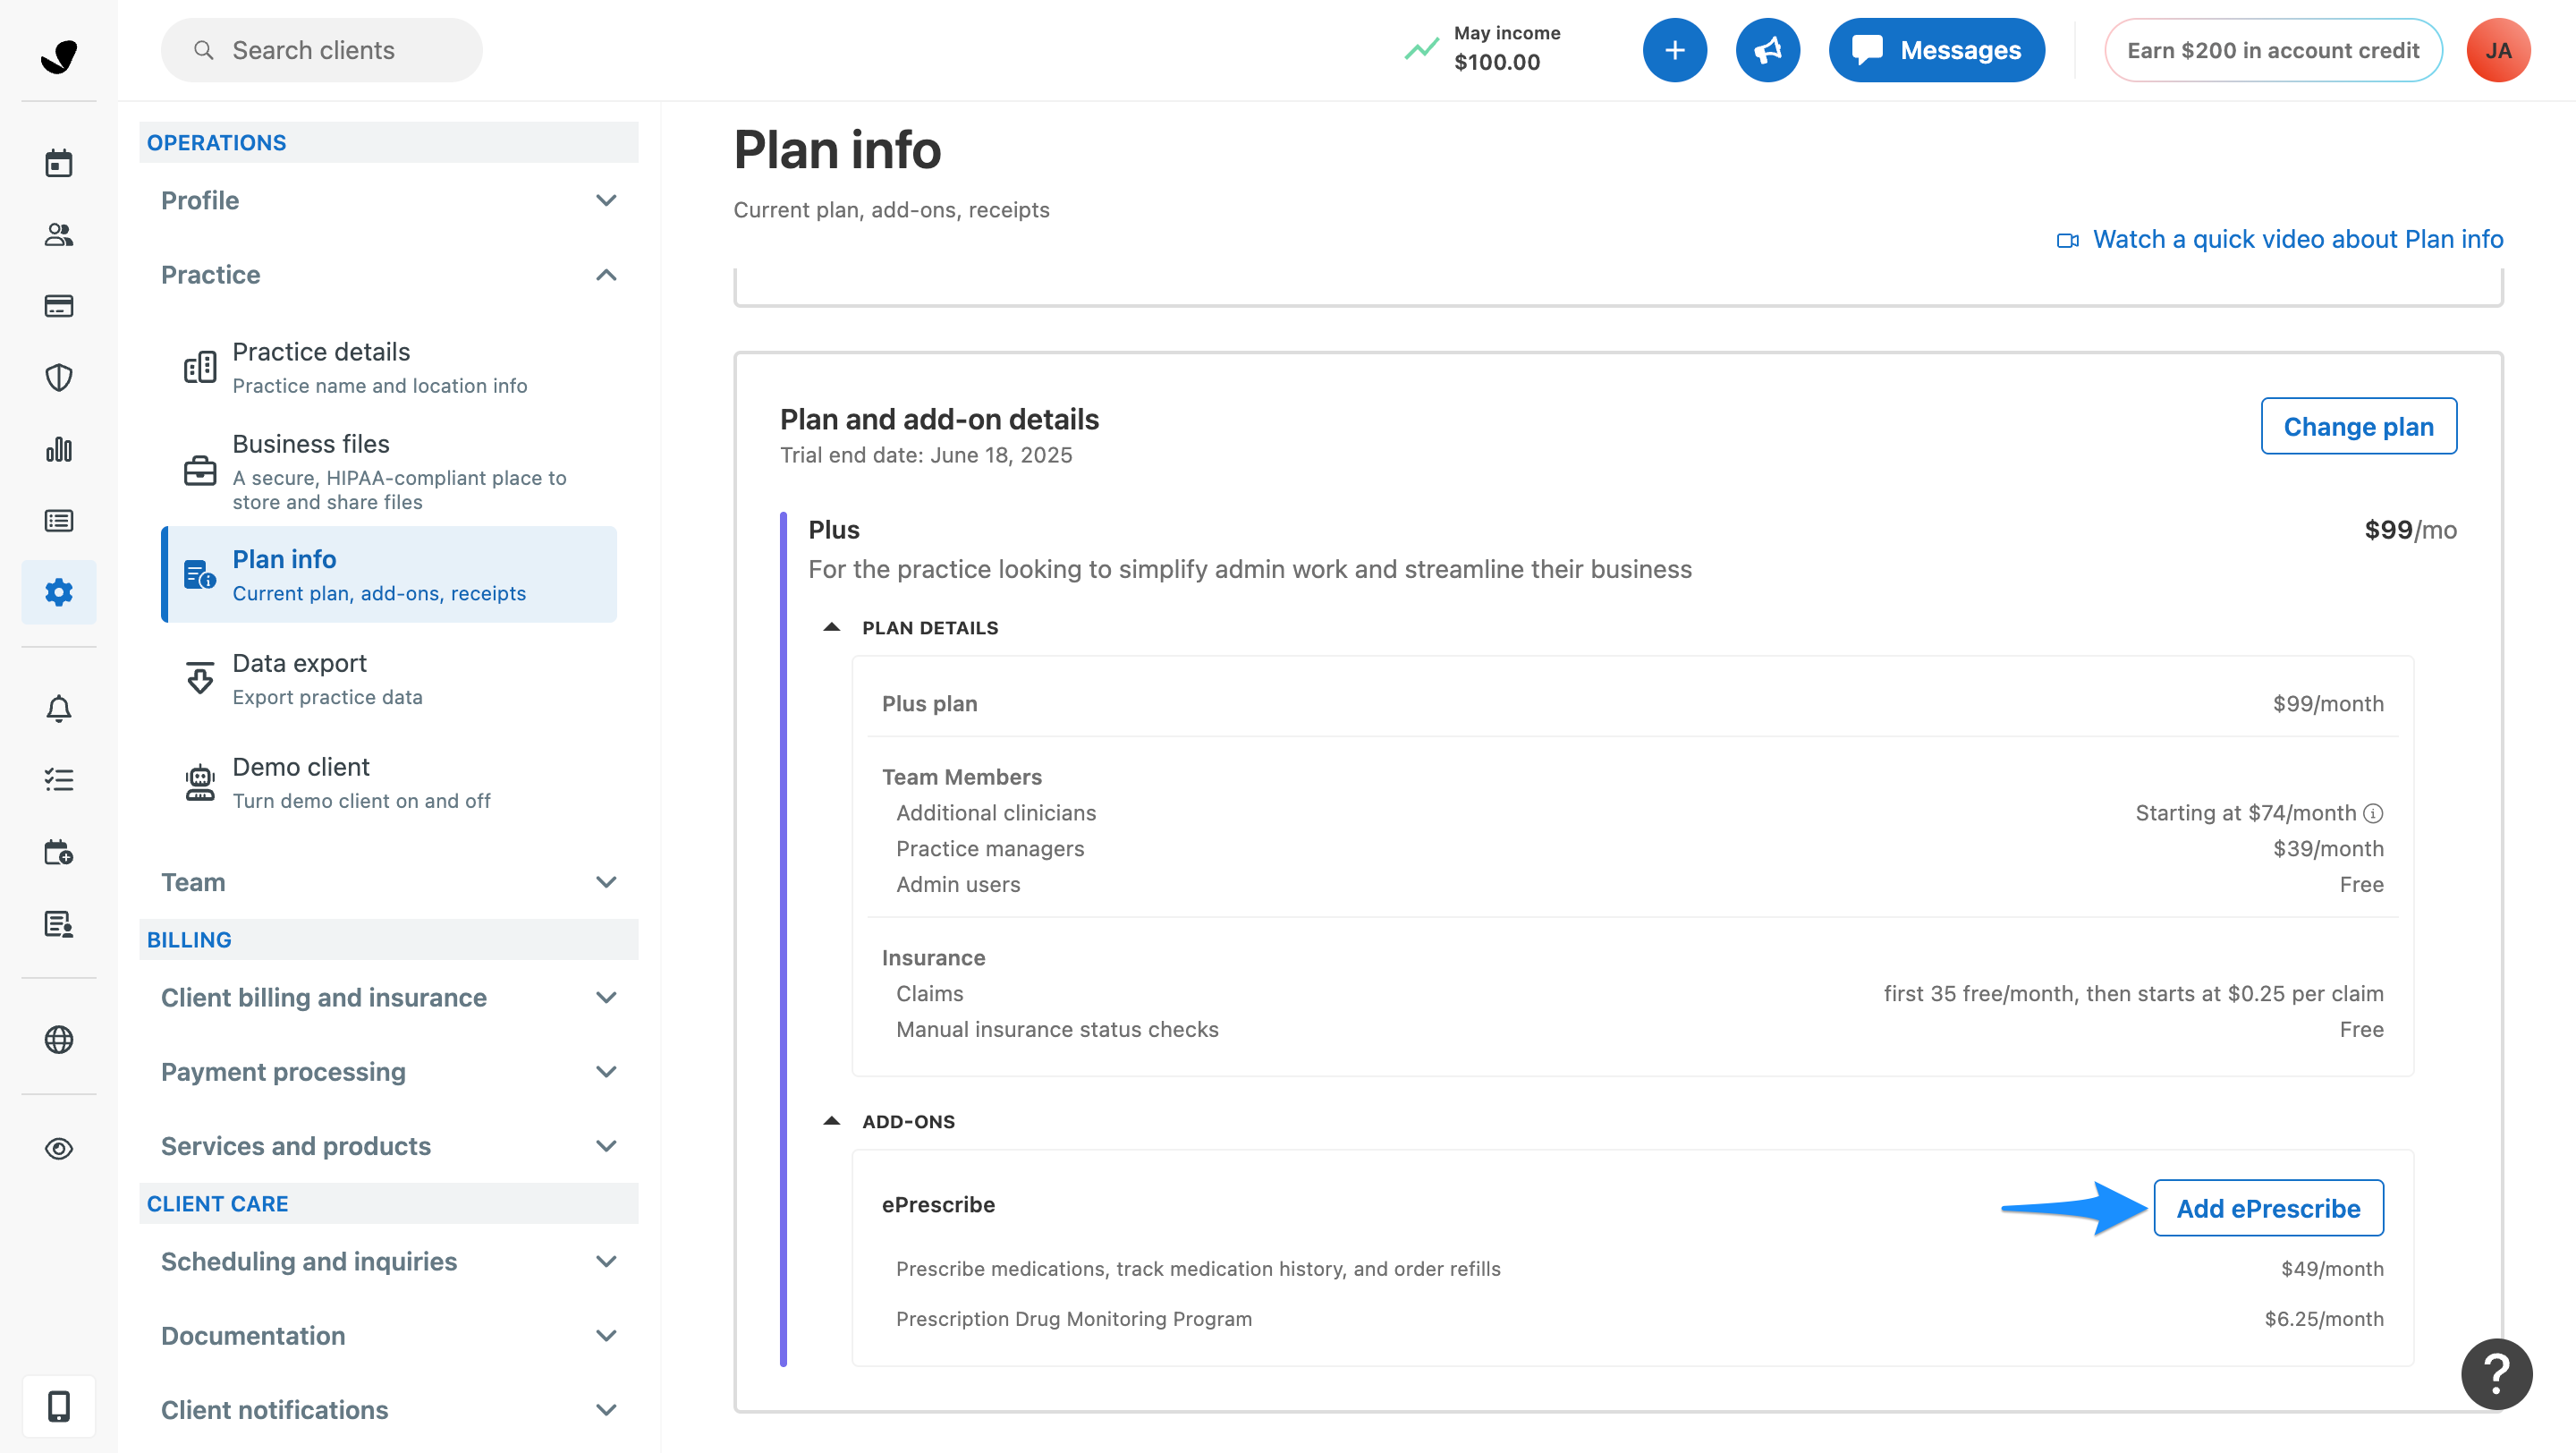Open the Calendar icon in left rail

[x=59, y=163]
